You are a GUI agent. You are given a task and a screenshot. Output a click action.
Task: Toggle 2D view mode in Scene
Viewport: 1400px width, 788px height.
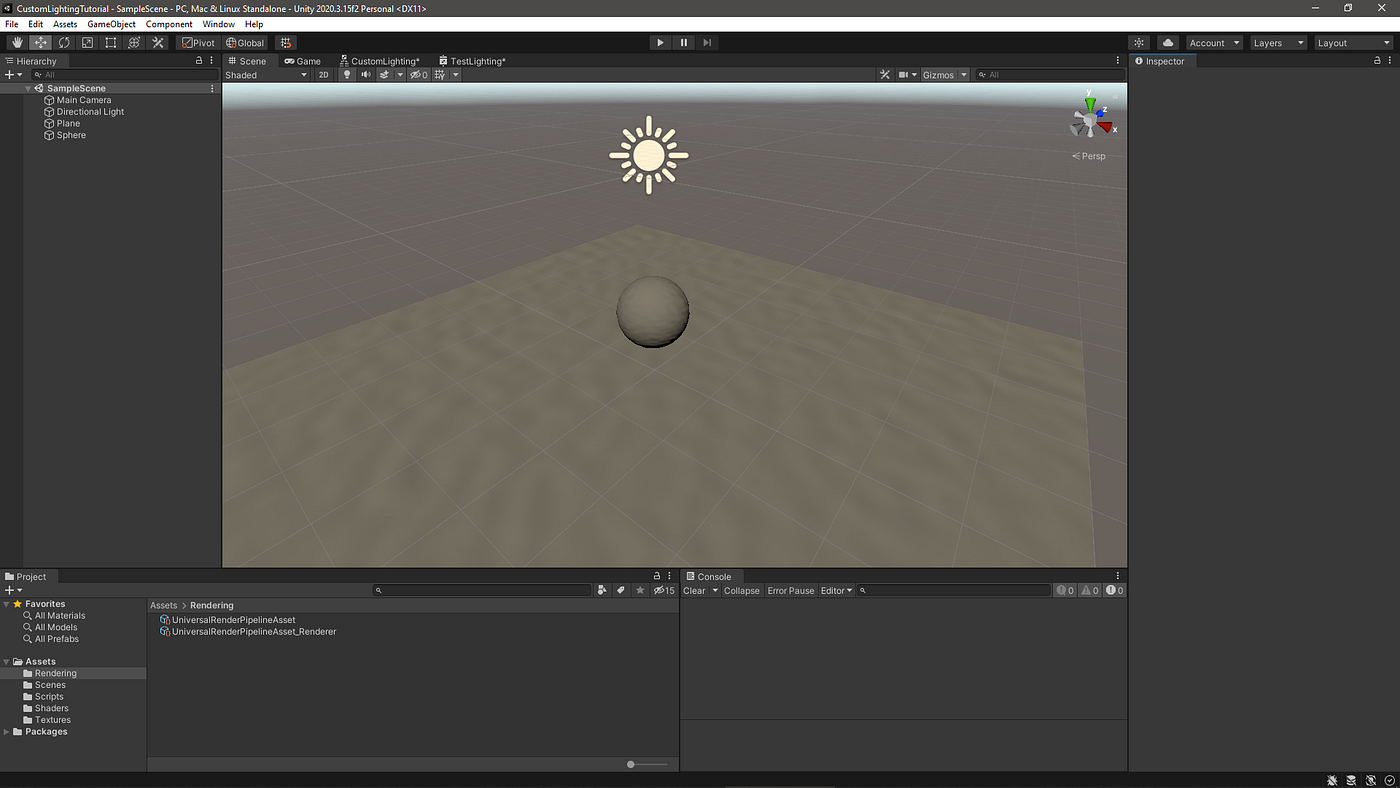click(x=324, y=75)
